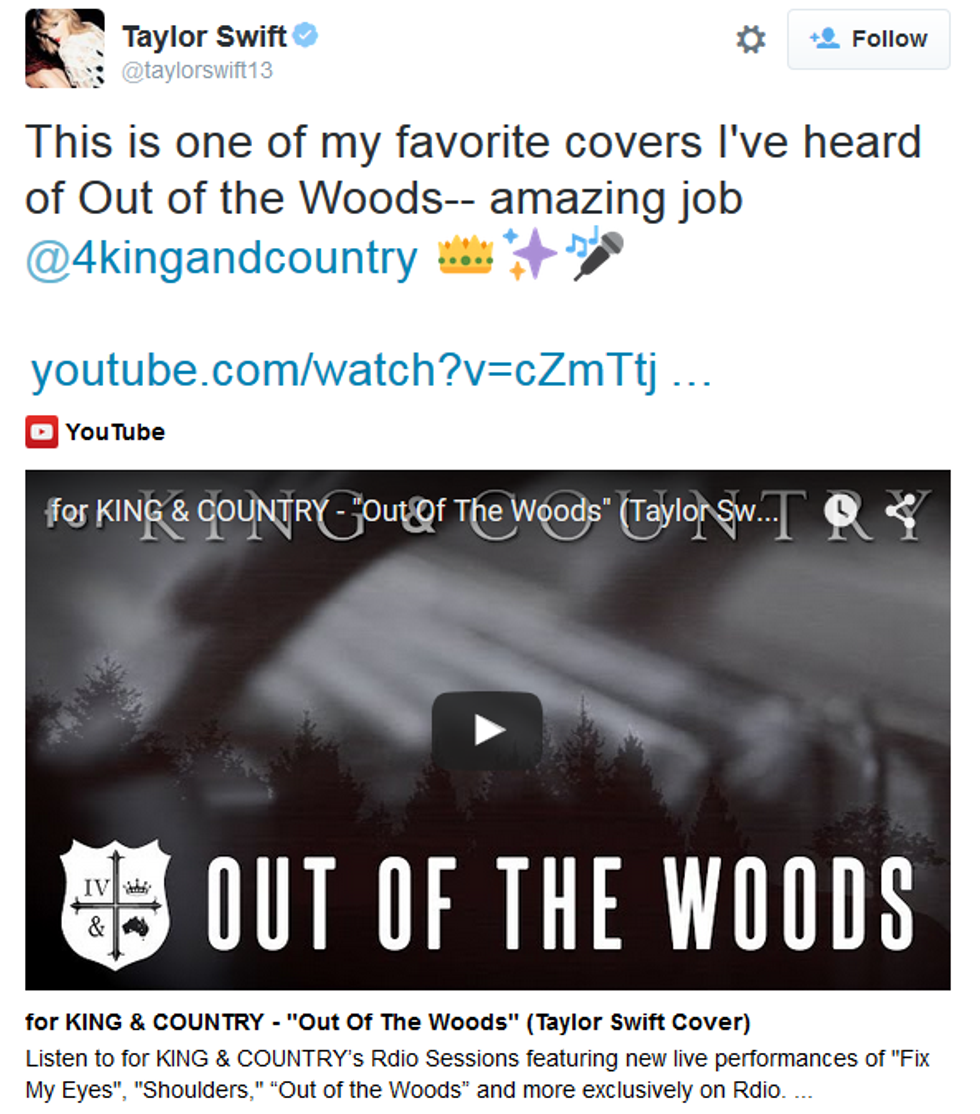
Task: Open the @4kingandcountry mention
Action: [x=222, y=258]
